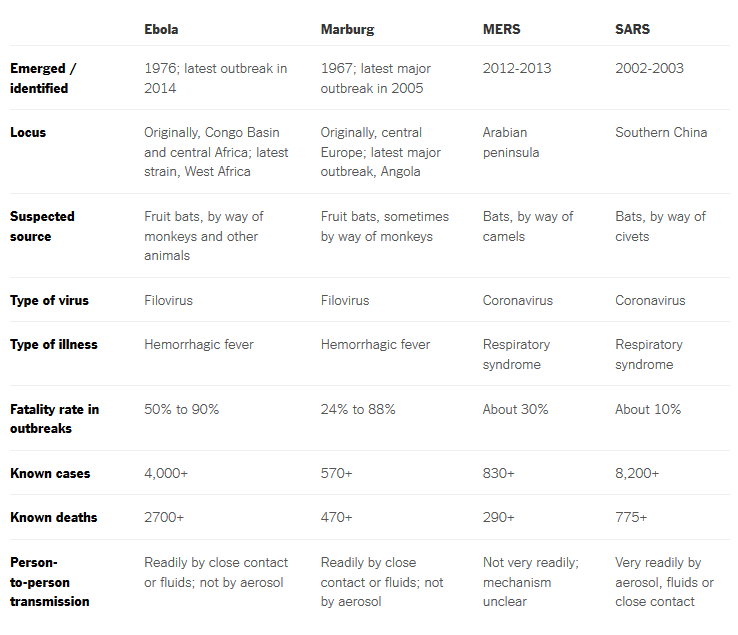Click the SARS known cases '8,200+' cell
The width and height of the screenshot is (738, 635).
click(637, 473)
